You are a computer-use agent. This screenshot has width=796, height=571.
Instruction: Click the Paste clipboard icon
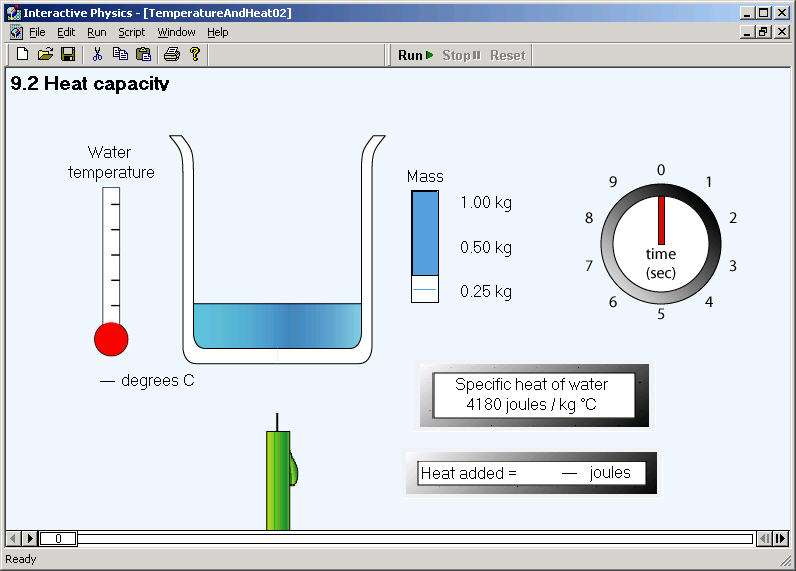coord(144,54)
